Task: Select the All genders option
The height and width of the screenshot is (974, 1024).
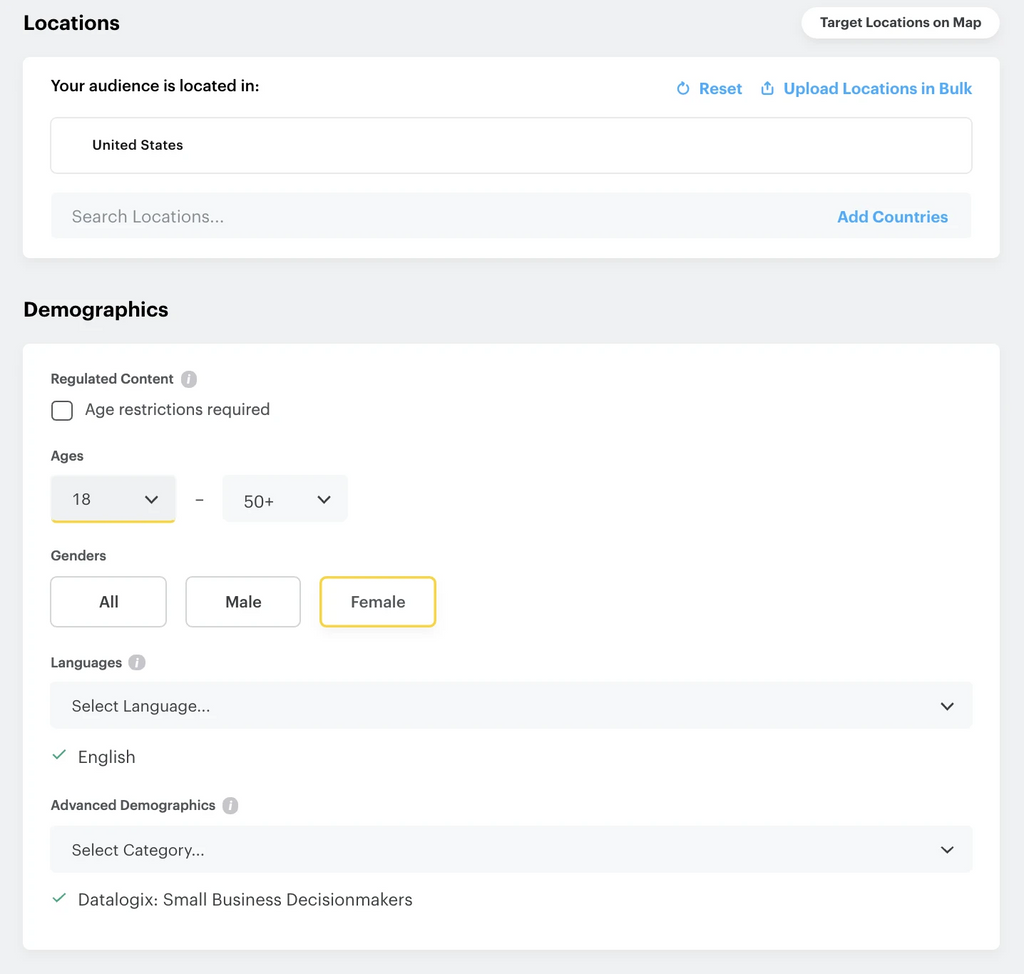Action: coord(108,602)
